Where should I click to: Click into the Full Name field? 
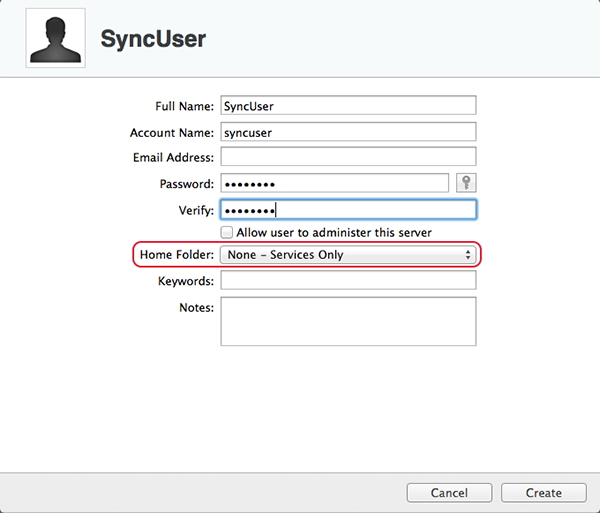(348, 105)
